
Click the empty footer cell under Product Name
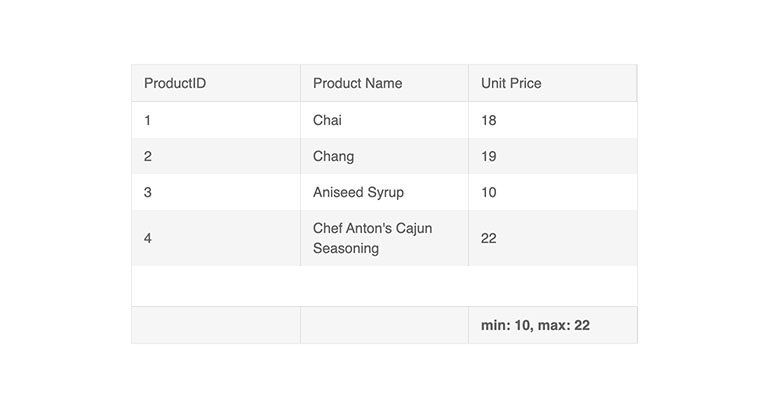coord(385,325)
